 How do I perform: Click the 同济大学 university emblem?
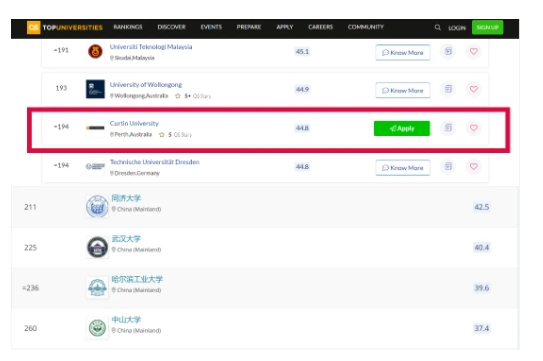[x=97, y=206]
